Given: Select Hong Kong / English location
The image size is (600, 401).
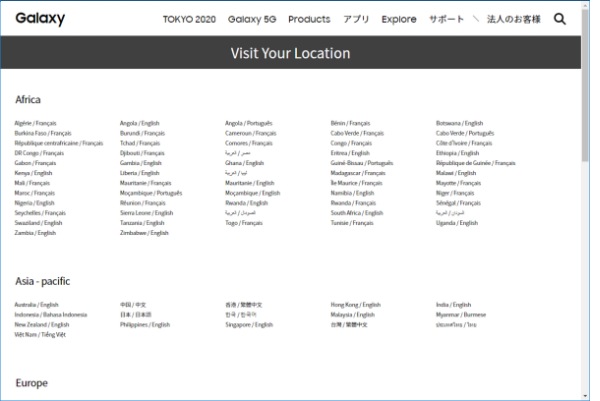Looking at the screenshot, I should tap(355, 305).
